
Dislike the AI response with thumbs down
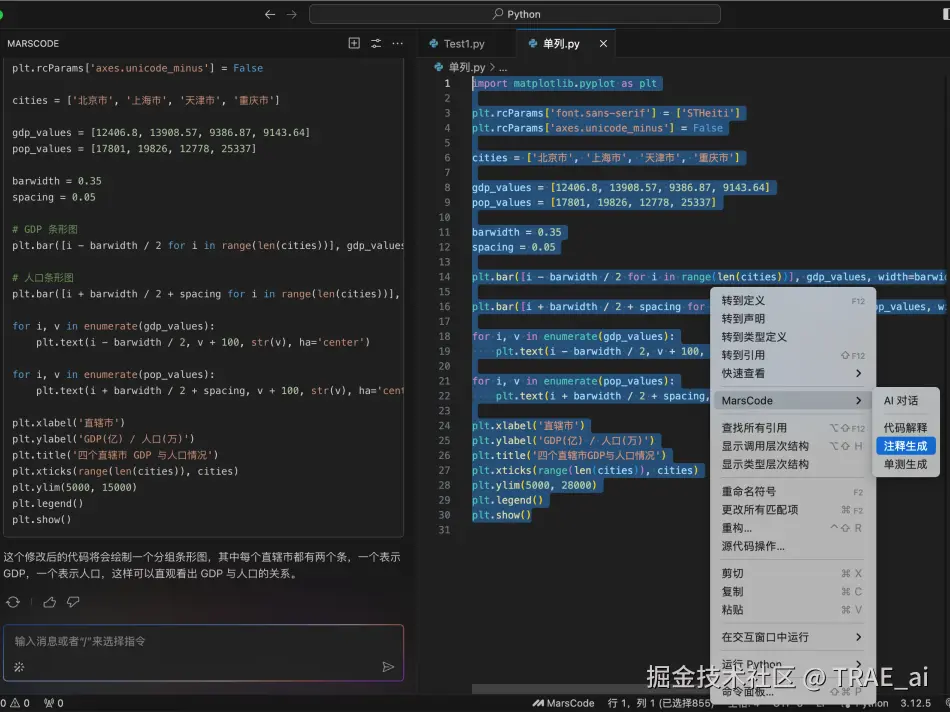tap(72, 601)
